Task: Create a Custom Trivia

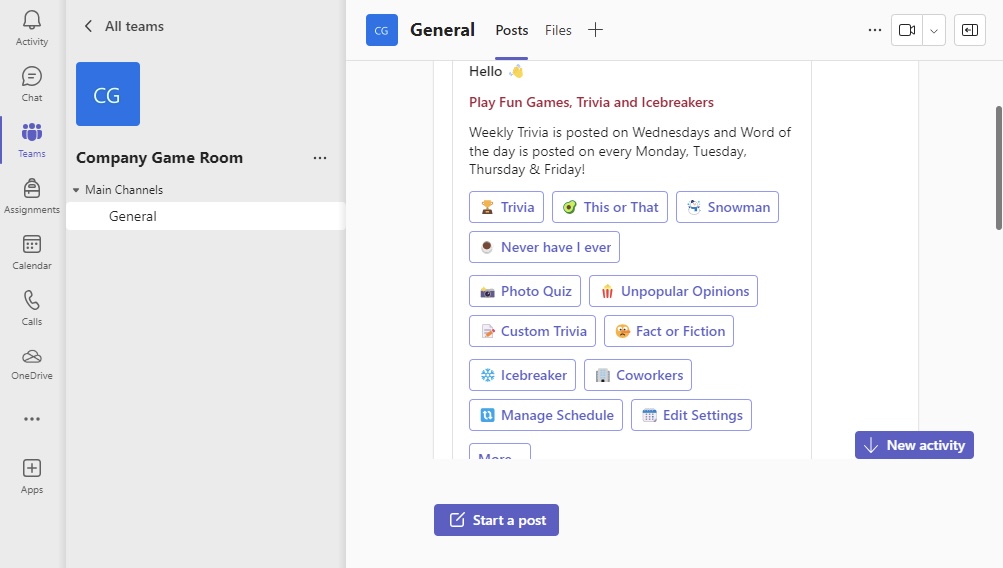Action: point(532,331)
